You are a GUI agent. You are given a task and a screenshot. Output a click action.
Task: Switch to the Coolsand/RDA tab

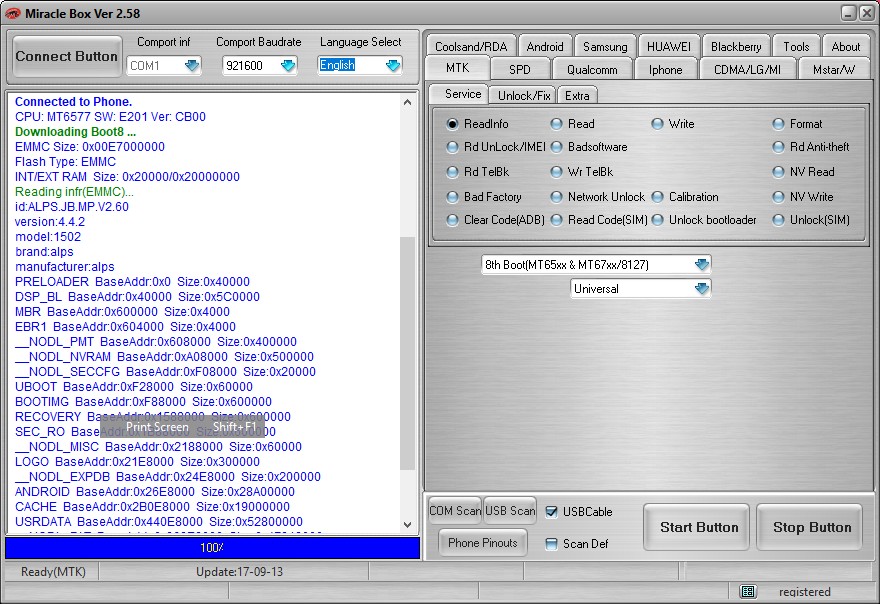(471, 47)
